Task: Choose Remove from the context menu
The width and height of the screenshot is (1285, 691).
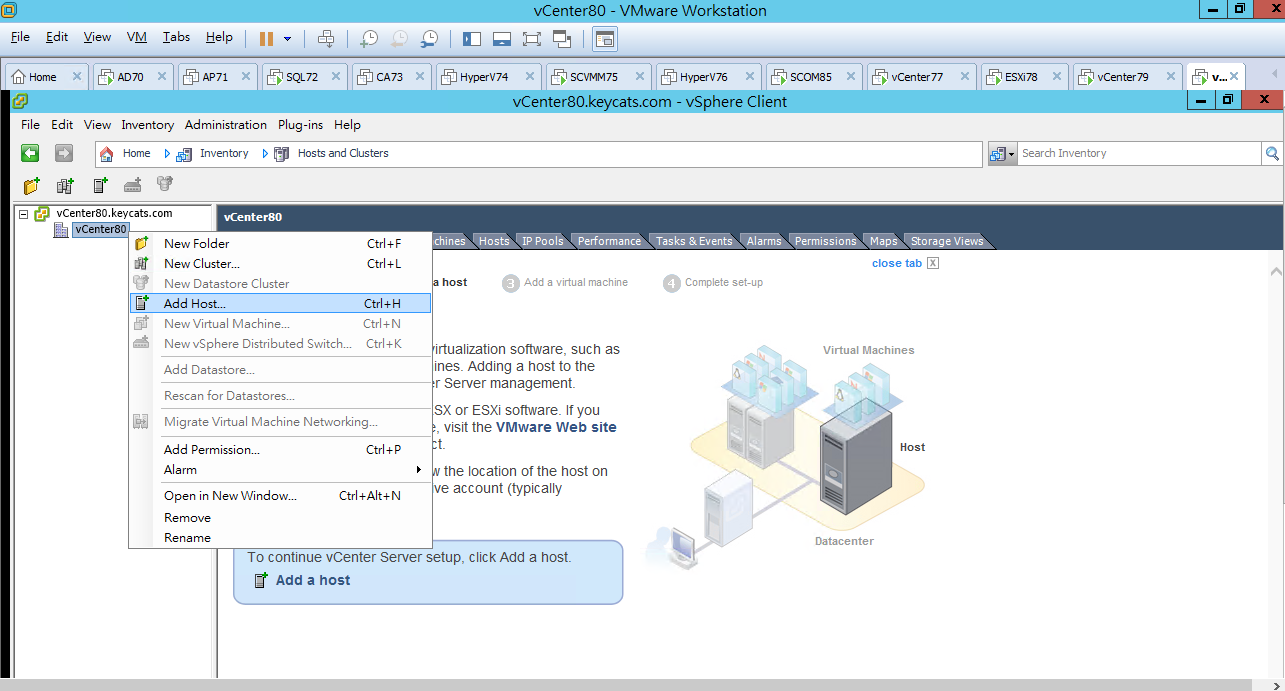Action: pyautogui.click(x=281, y=517)
